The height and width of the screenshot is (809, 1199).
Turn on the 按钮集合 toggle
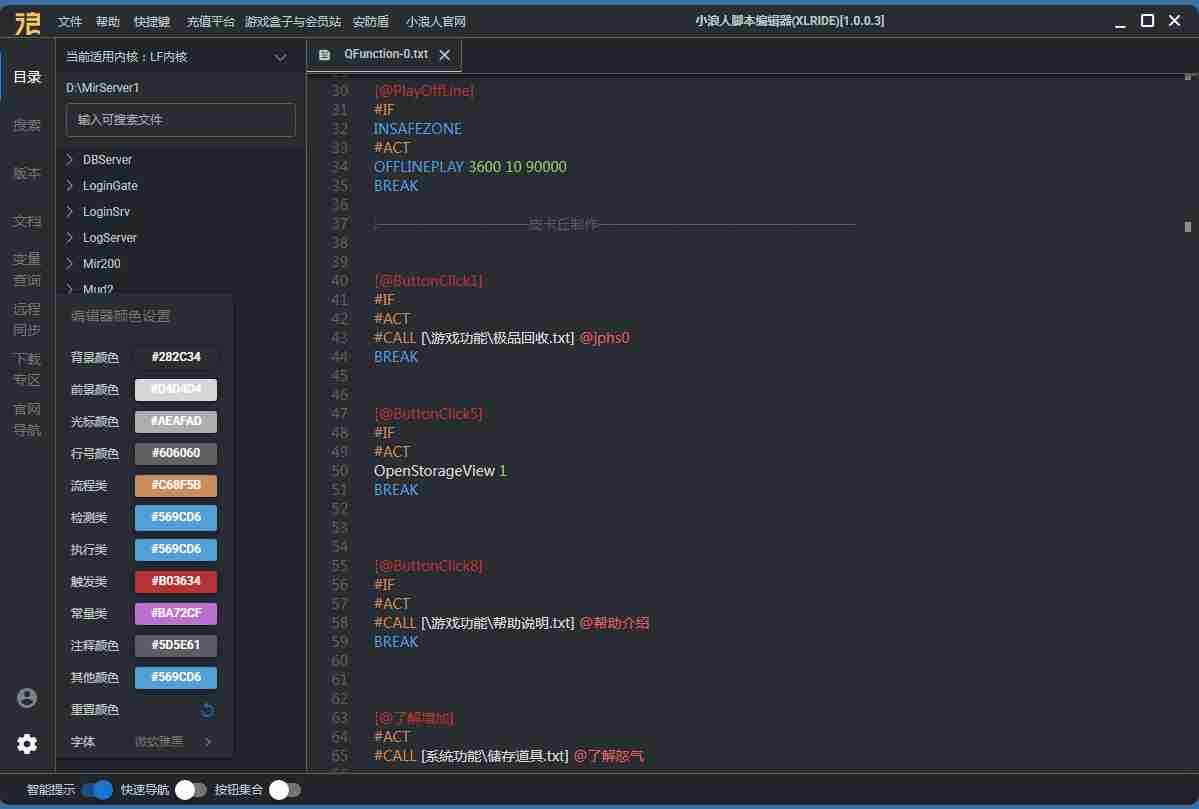click(284, 790)
